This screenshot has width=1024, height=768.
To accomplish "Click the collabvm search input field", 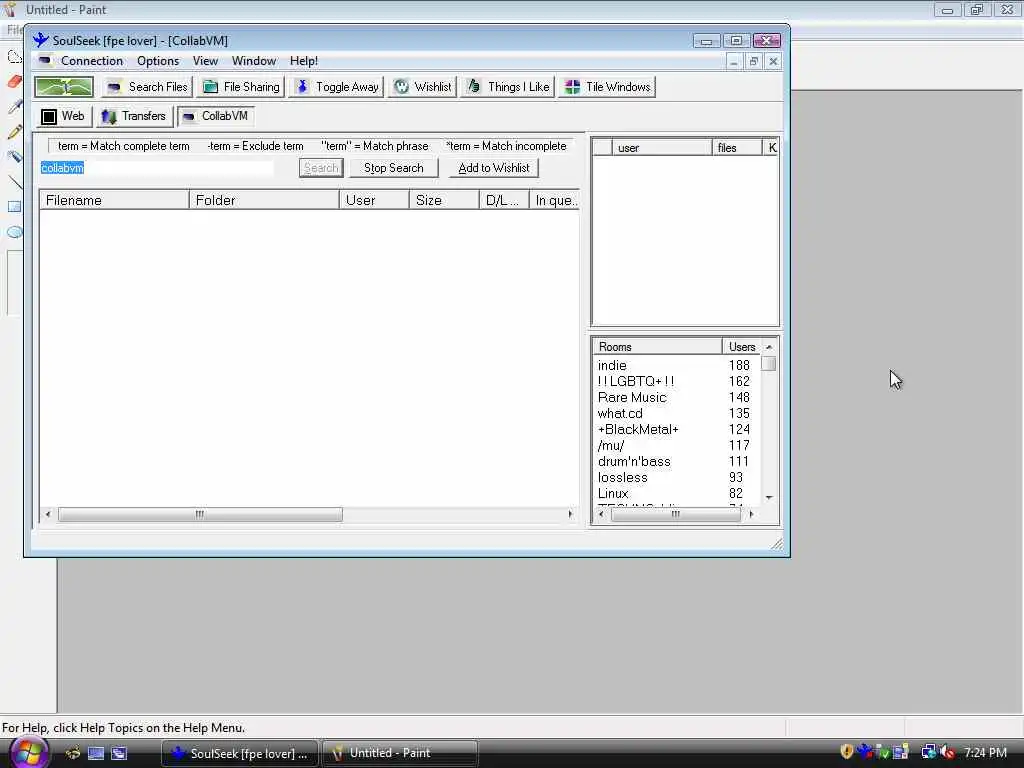I will 157,168.
